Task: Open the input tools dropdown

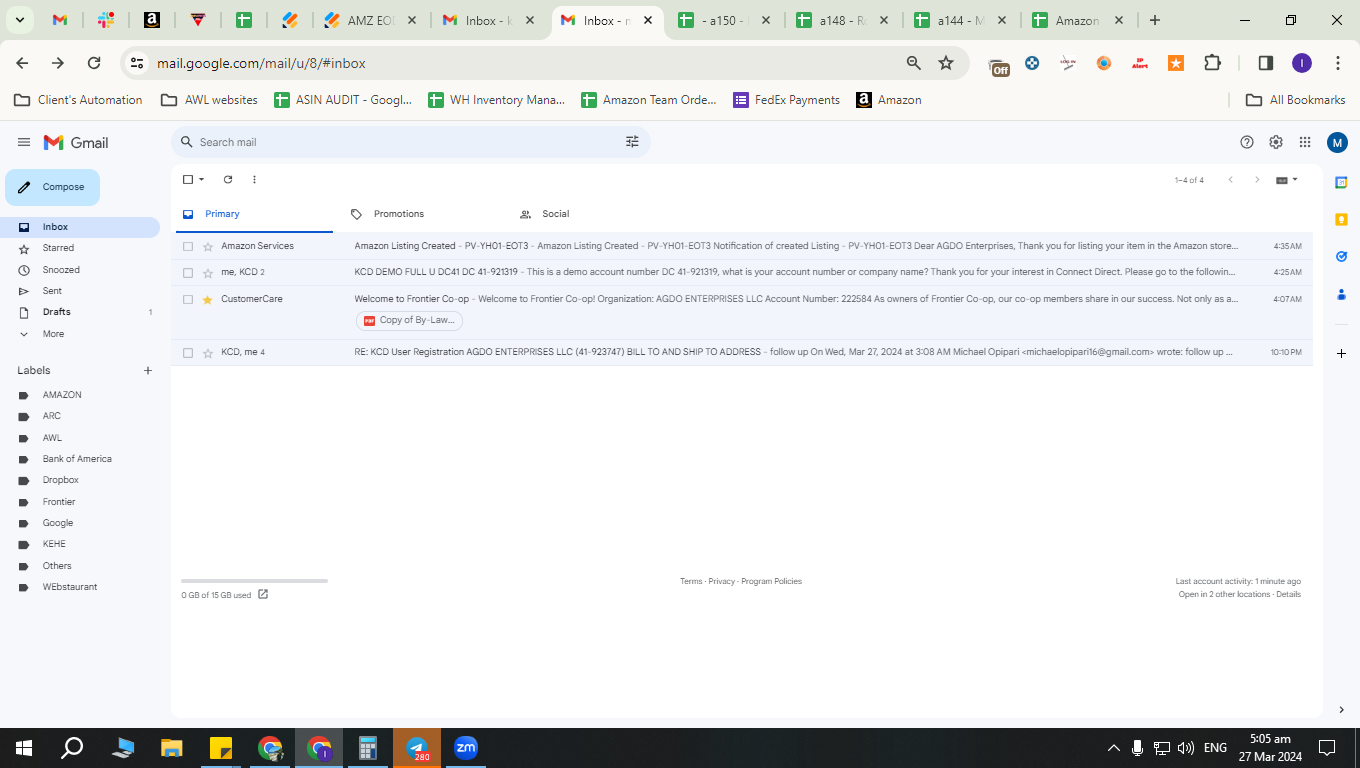Action: click(x=1287, y=180)
